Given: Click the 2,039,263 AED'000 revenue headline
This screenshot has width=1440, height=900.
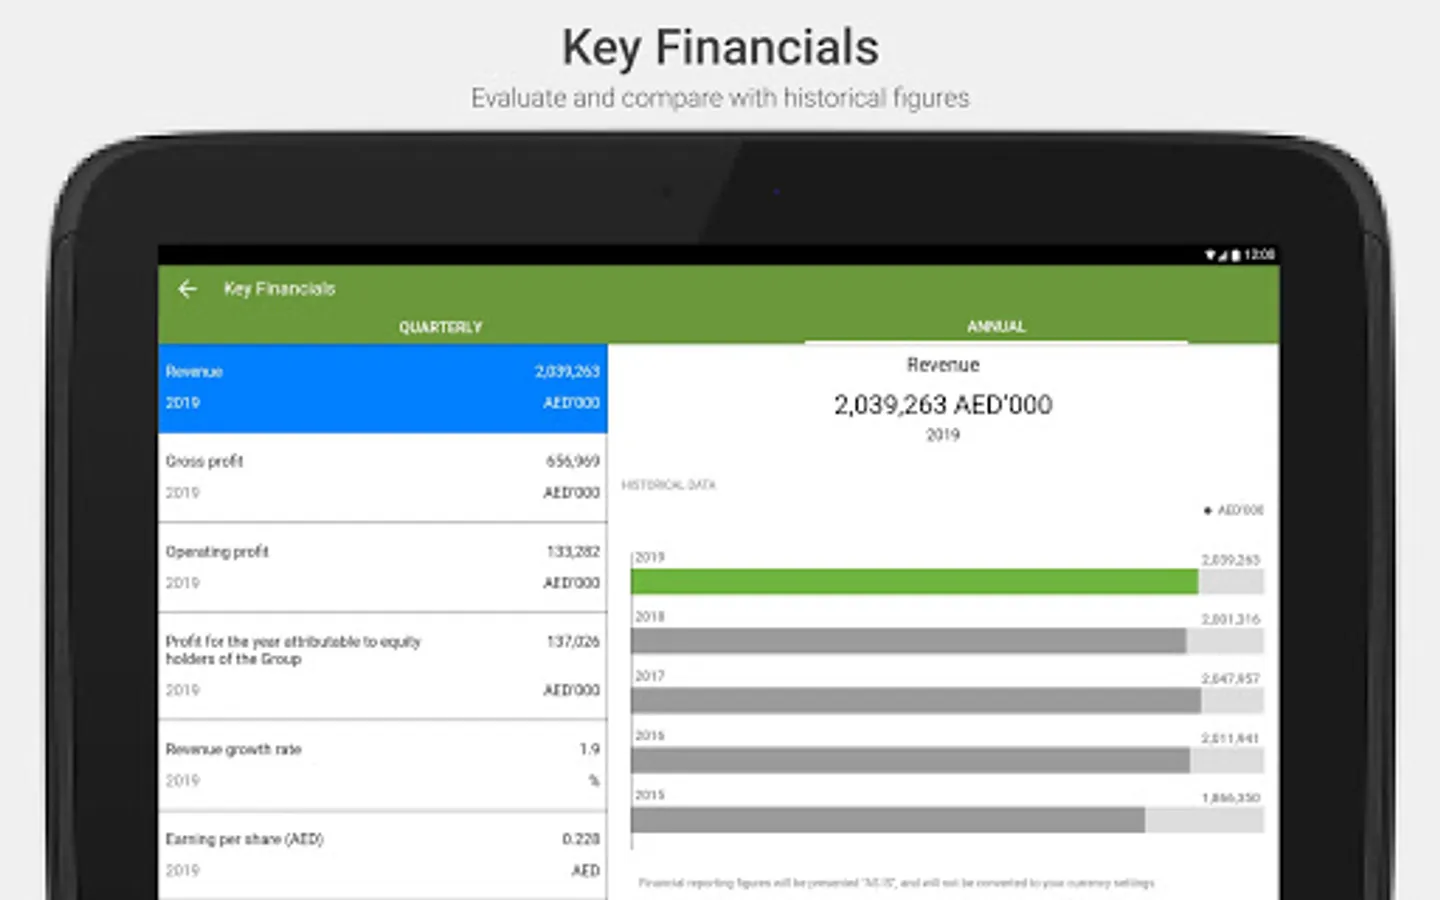Looking at the screenshot, I should [943, 405].
